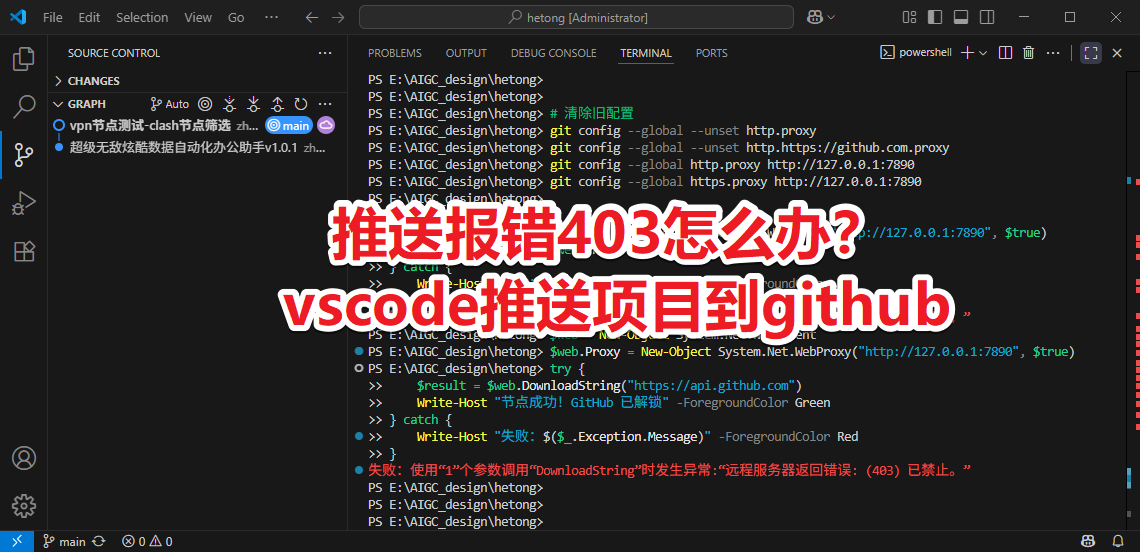Open Copilot chat icon in title bar

(814, 17)
